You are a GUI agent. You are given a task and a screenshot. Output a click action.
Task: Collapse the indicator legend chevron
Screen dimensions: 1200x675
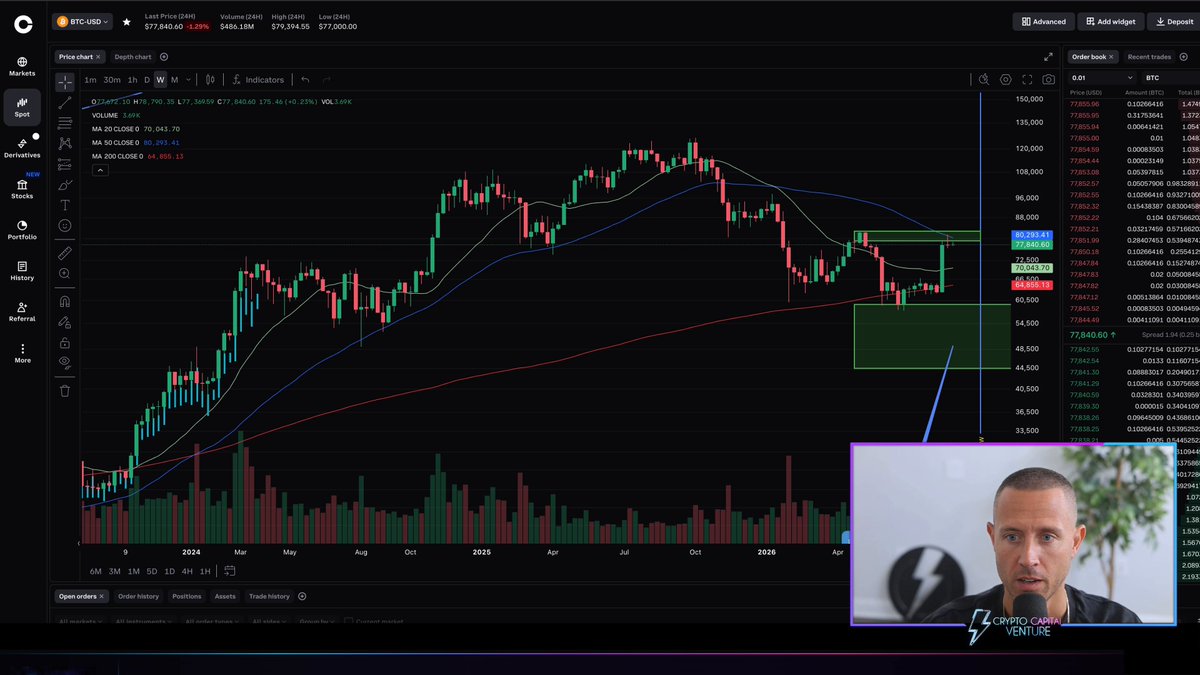100,171
